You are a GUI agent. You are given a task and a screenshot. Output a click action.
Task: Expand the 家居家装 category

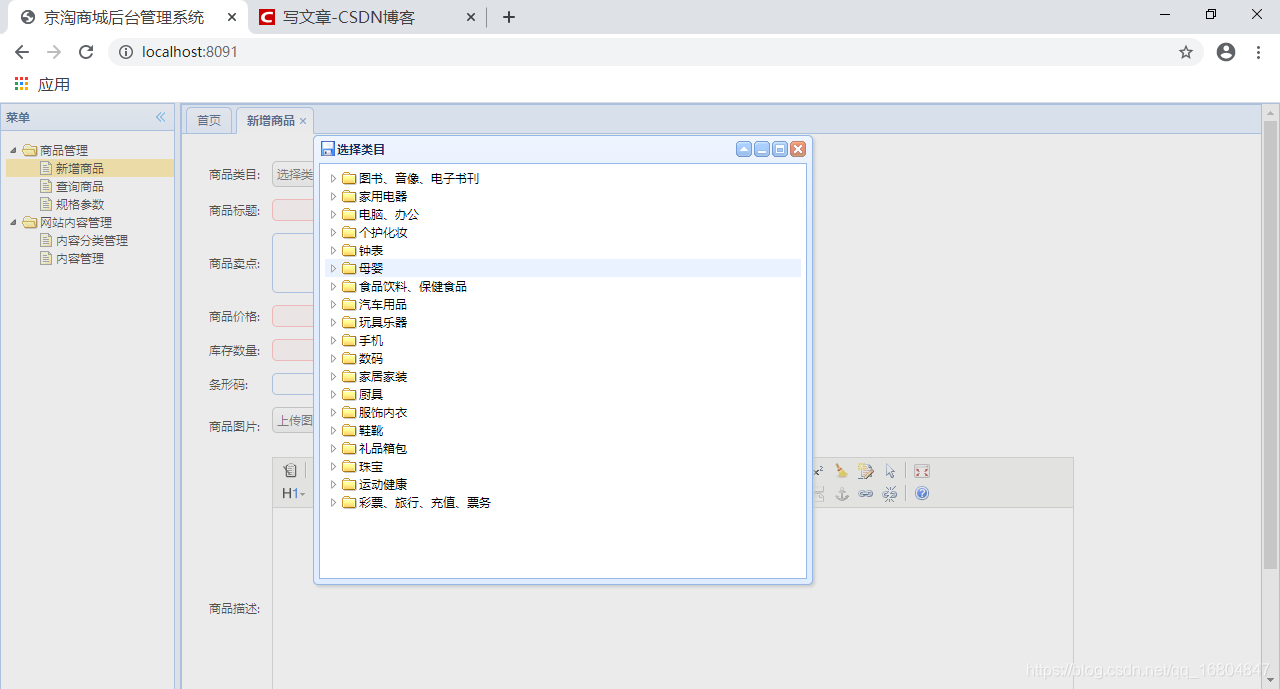(x=334, y=377)
